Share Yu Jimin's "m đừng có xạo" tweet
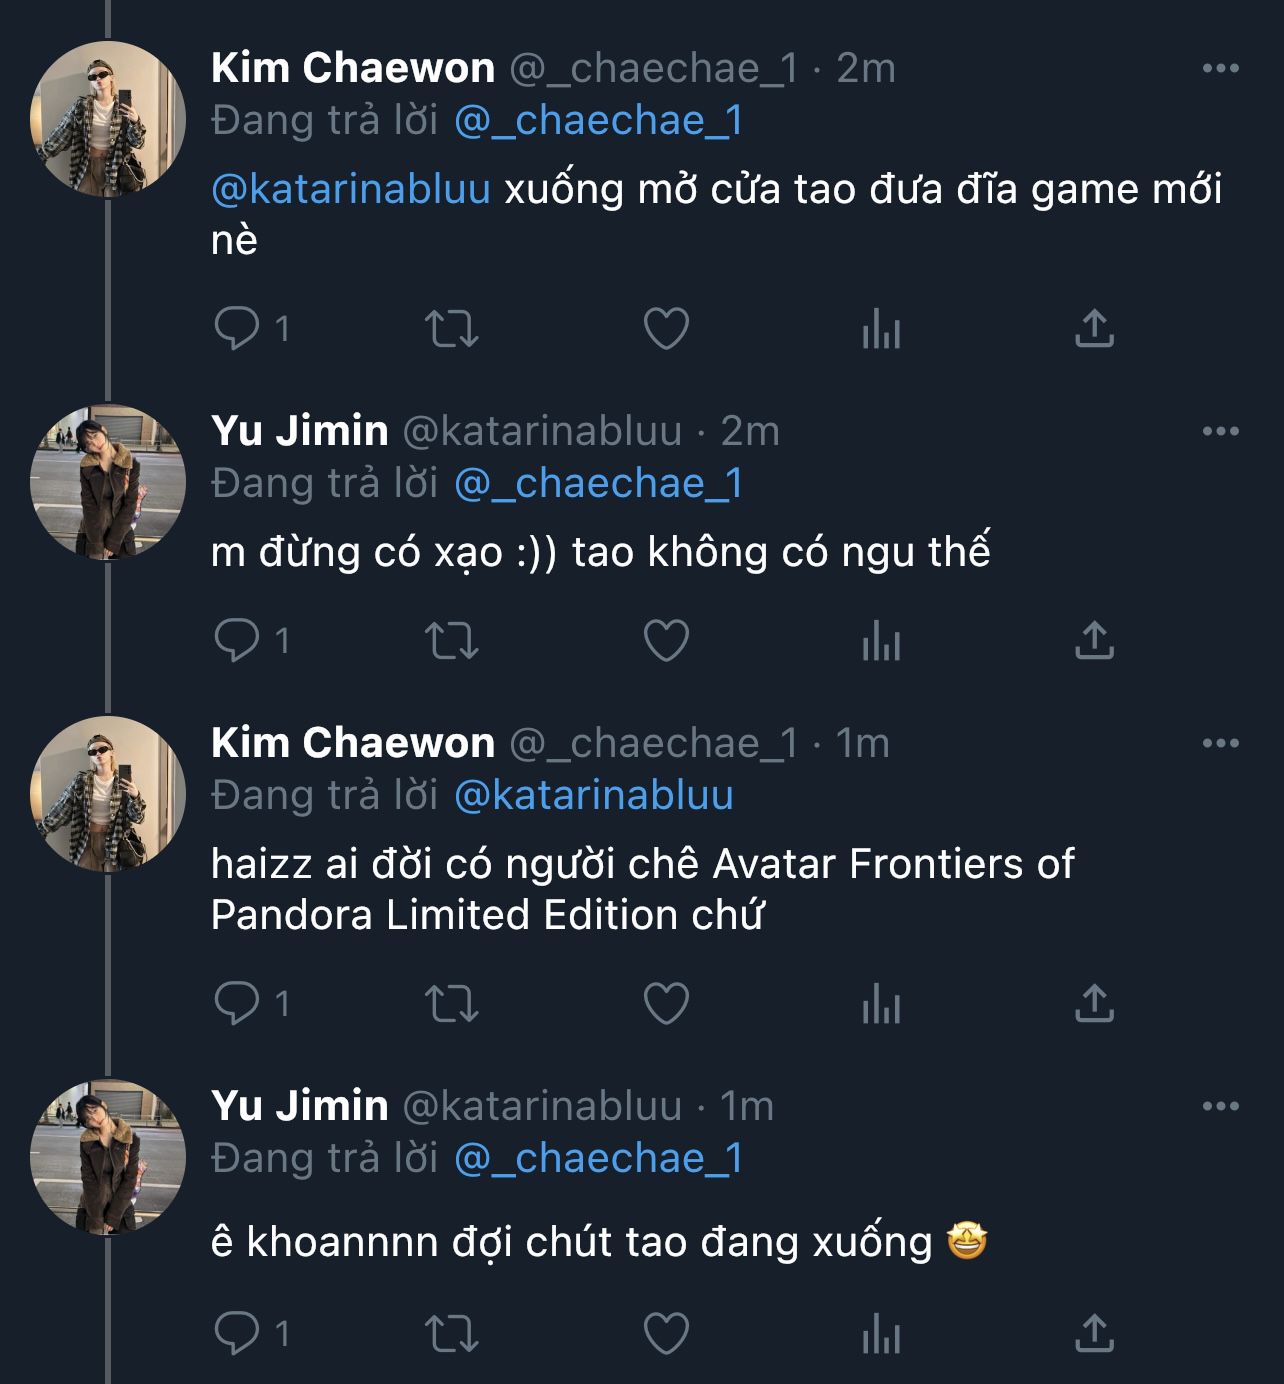The width and height of the screenshot is (1284, 1384). [1094, 640]
